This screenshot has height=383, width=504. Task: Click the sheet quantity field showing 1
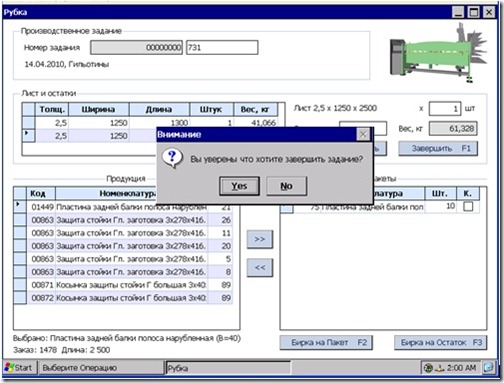[x=445, y=109]
